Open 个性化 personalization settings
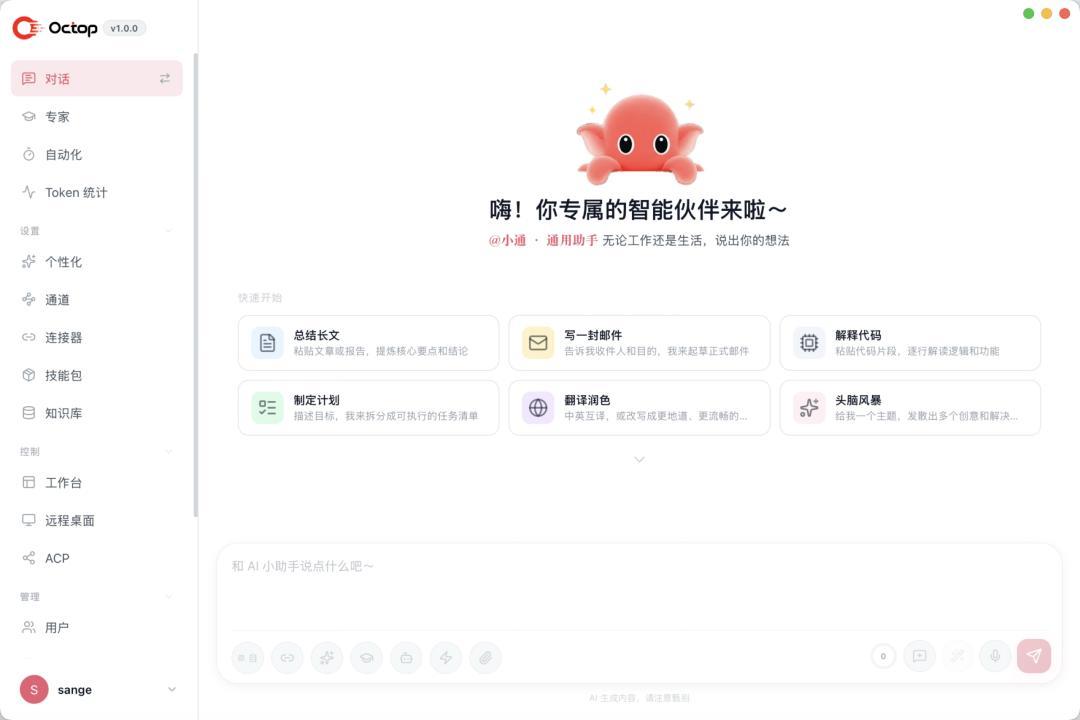 (96, 262)
